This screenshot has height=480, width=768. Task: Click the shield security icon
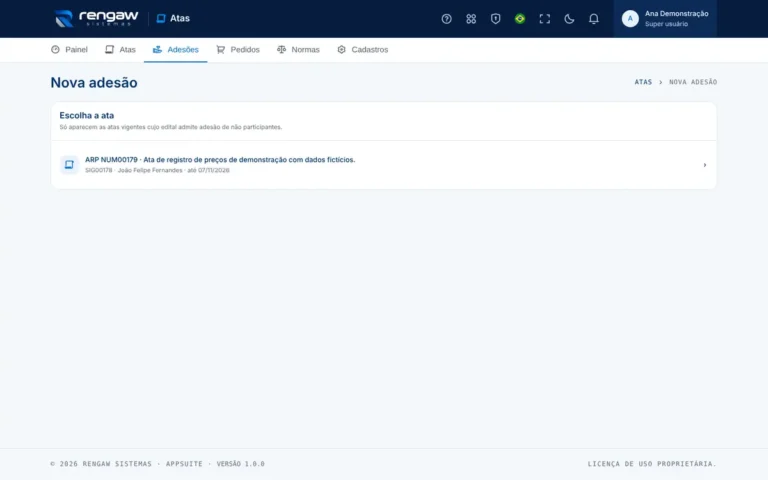tap(495, 19)
